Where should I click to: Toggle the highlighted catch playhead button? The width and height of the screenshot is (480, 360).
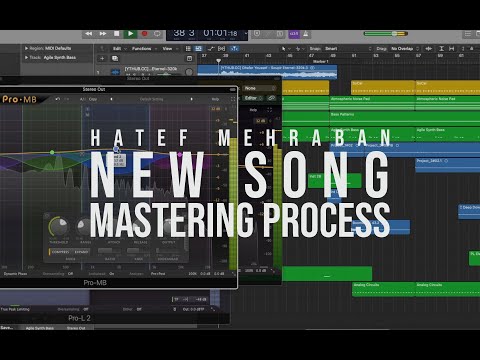(x=235, y=49)
